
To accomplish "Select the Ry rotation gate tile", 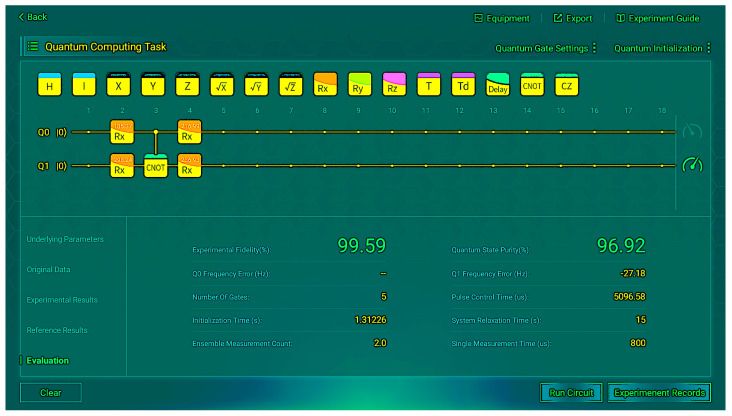I will (x=359, y=85).
